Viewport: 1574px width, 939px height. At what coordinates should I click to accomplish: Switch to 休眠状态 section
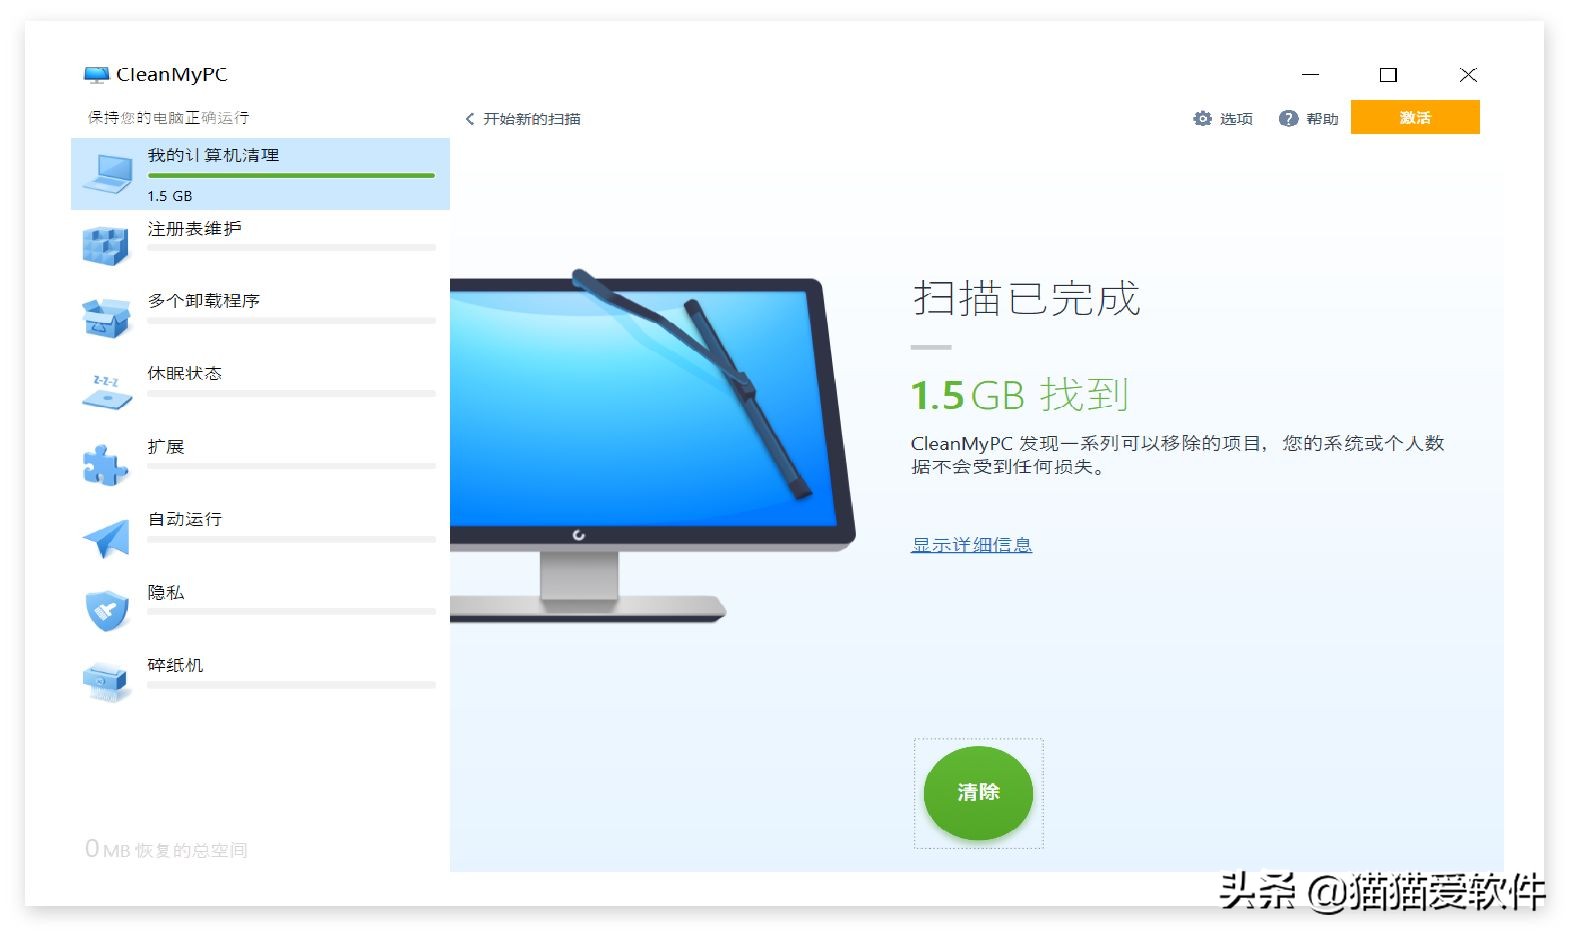(x=260, y=392)
